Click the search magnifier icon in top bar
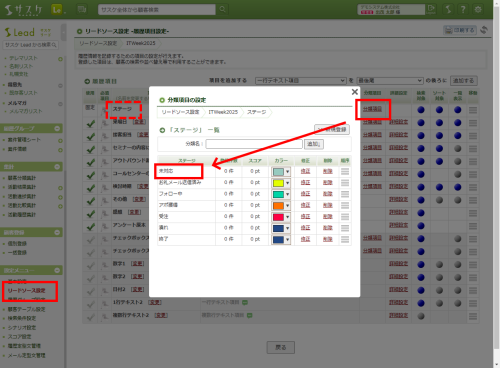 tap(222, 9)
